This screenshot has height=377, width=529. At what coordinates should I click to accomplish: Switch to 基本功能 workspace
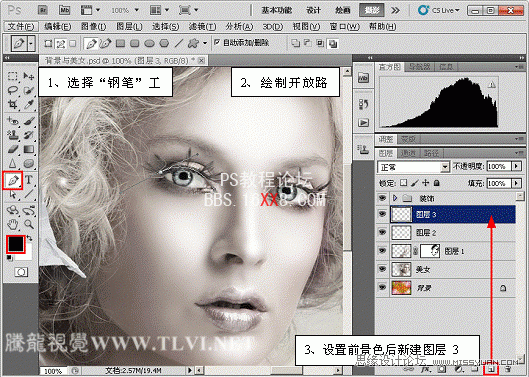coord(277,10)
